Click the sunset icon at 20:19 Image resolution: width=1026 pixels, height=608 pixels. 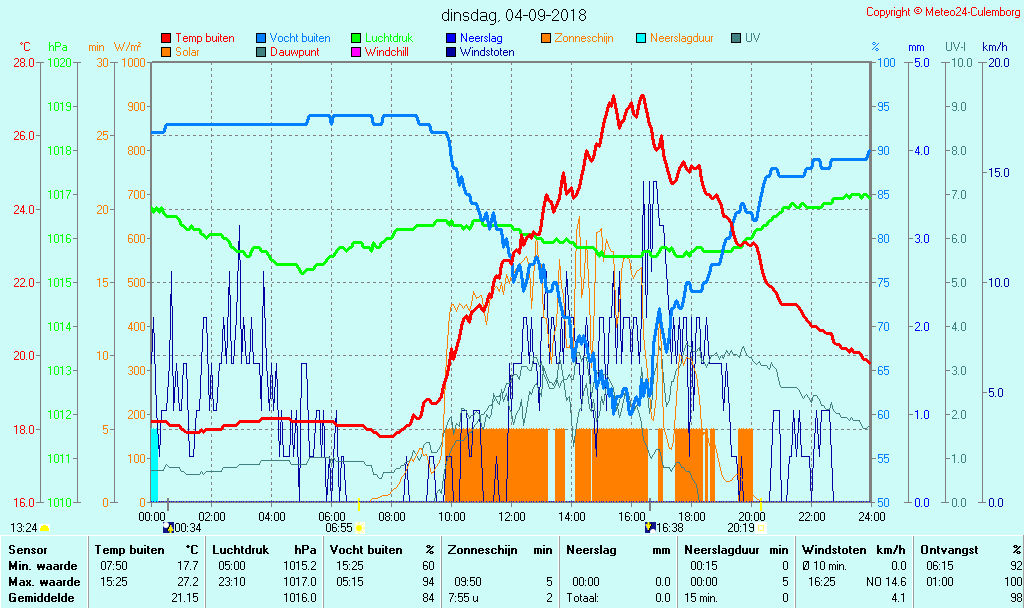pyautogui.click(x=760, y=527)
